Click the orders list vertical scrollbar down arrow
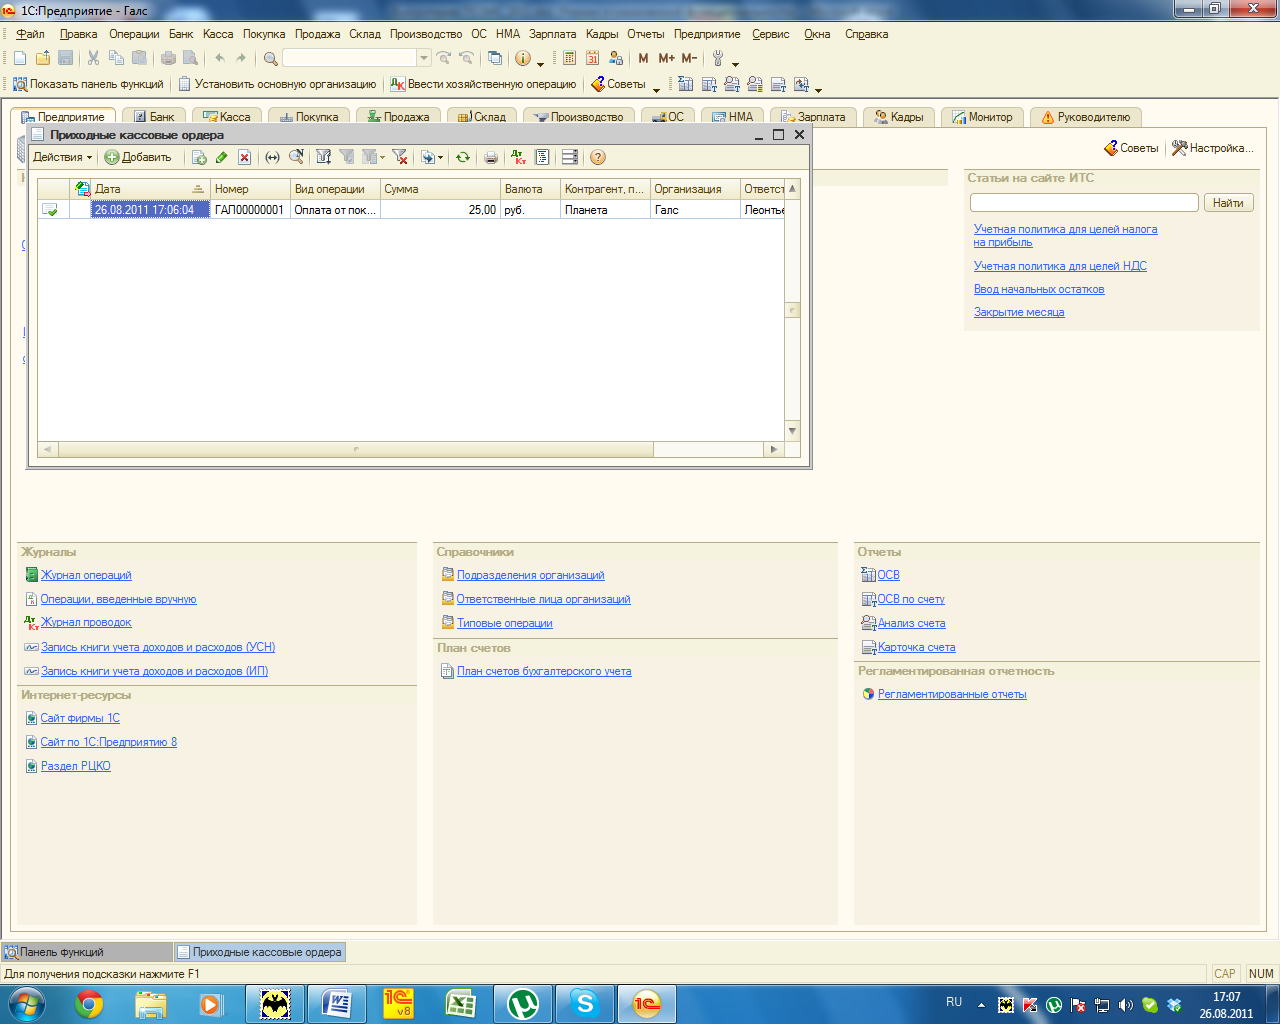The image size is (1280, 1024). (793, 432)
